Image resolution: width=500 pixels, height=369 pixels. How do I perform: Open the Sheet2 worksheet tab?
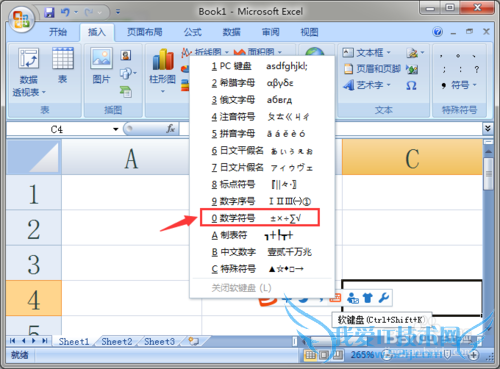click(x=117, y=341)
